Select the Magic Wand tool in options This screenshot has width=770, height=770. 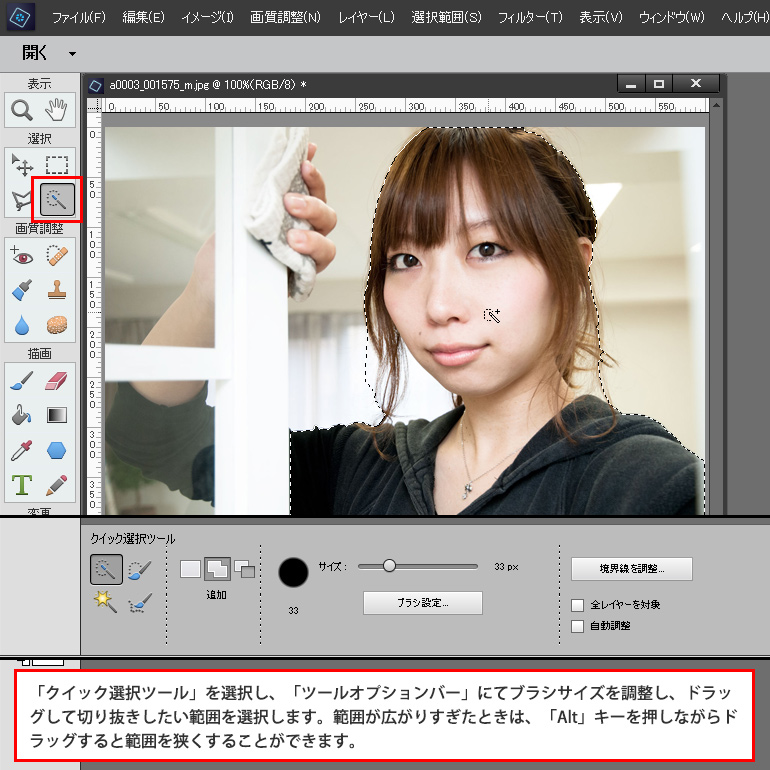[105, 602]
